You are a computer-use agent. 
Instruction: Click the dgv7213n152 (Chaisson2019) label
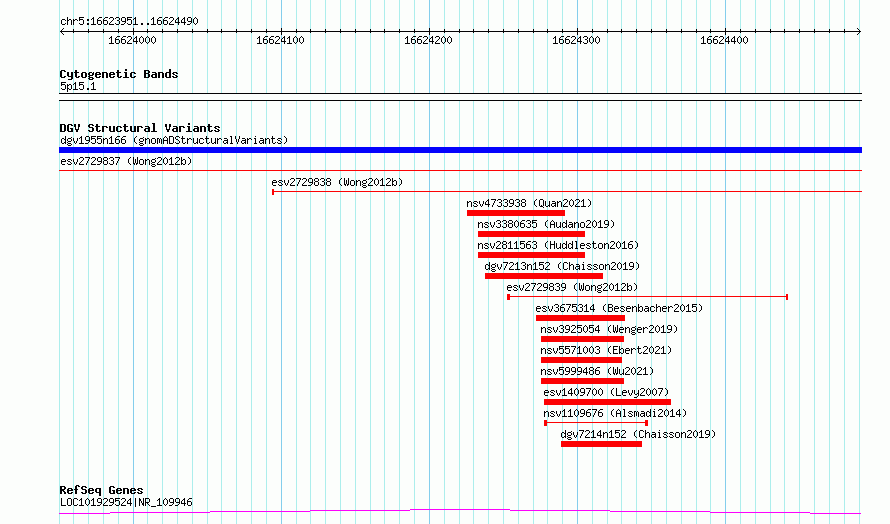(562, 266)
